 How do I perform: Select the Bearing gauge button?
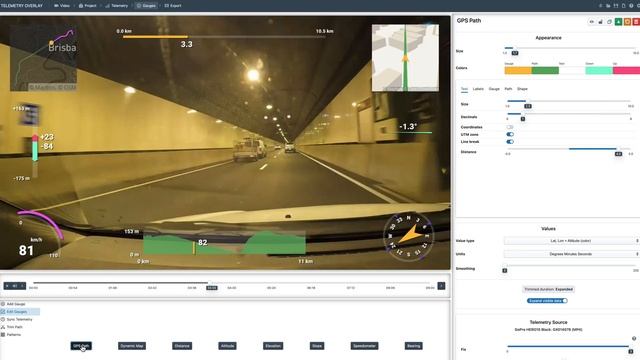(x=413, y=346)
